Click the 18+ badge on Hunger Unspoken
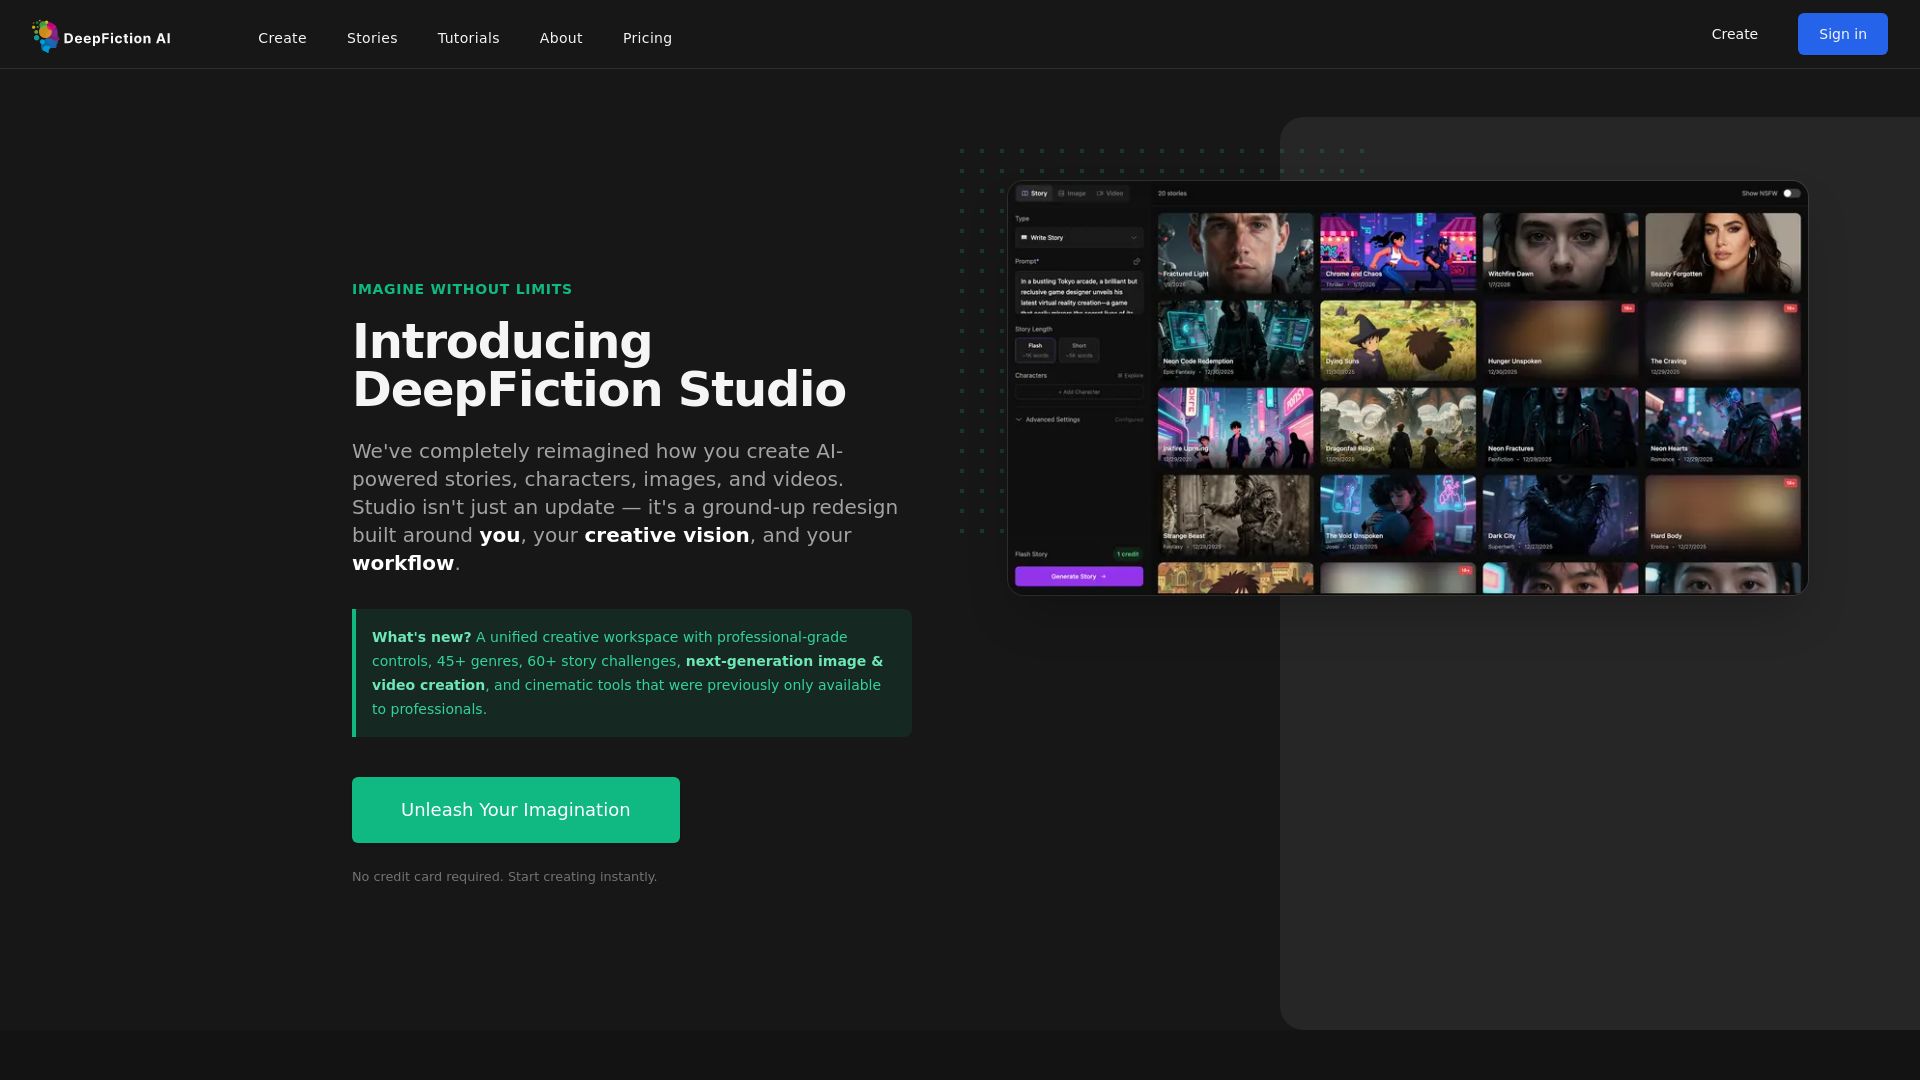Image resolution: width=1920 pixels, height=1080 pixels. coord(1628,309)
